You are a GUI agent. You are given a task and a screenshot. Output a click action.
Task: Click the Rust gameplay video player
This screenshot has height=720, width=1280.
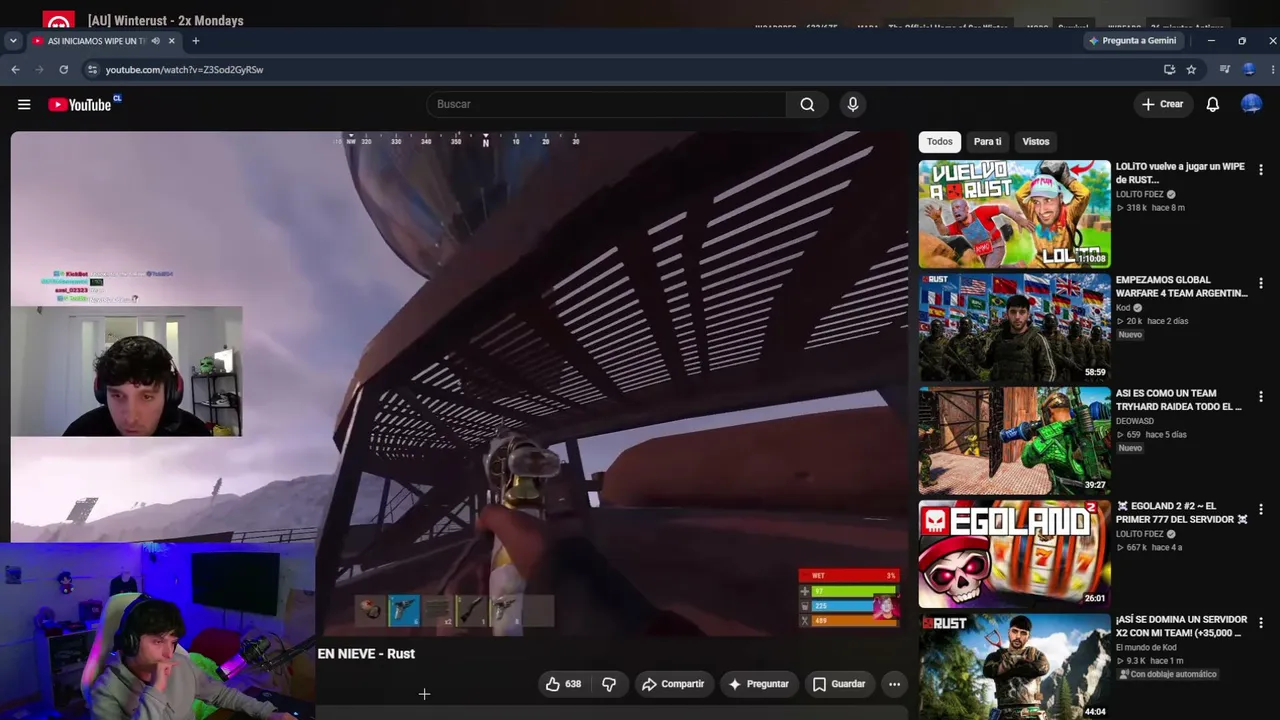point(459,383)
